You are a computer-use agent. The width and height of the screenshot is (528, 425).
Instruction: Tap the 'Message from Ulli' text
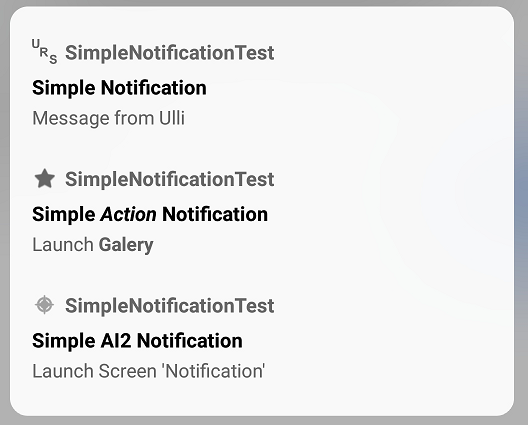(108, 118)
